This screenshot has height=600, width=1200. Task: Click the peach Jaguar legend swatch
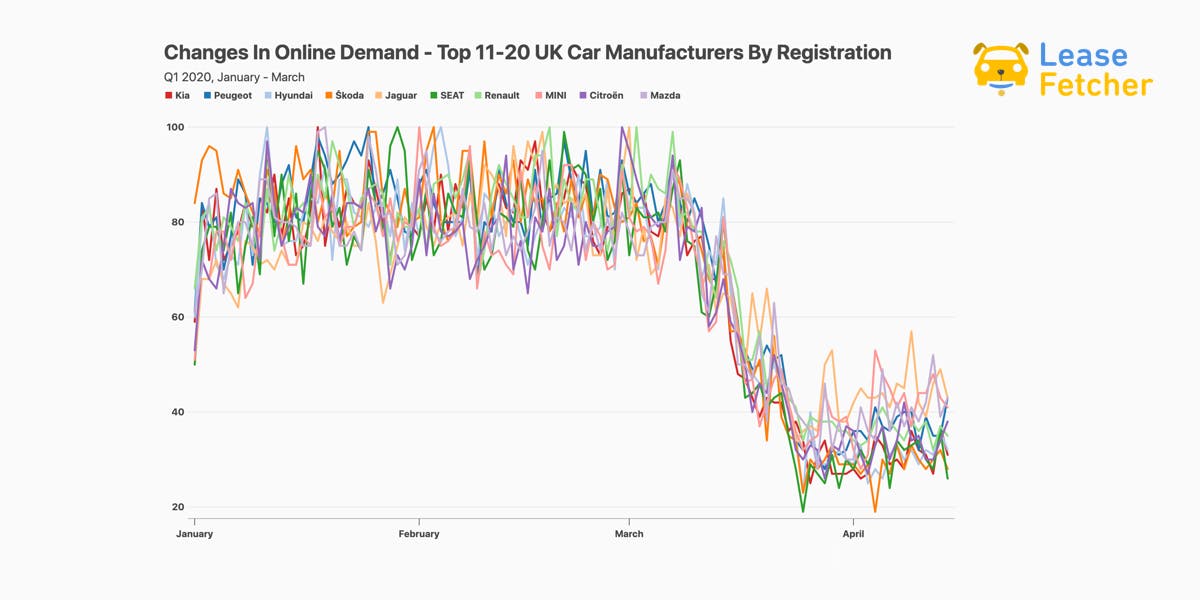tap(379, 95)
